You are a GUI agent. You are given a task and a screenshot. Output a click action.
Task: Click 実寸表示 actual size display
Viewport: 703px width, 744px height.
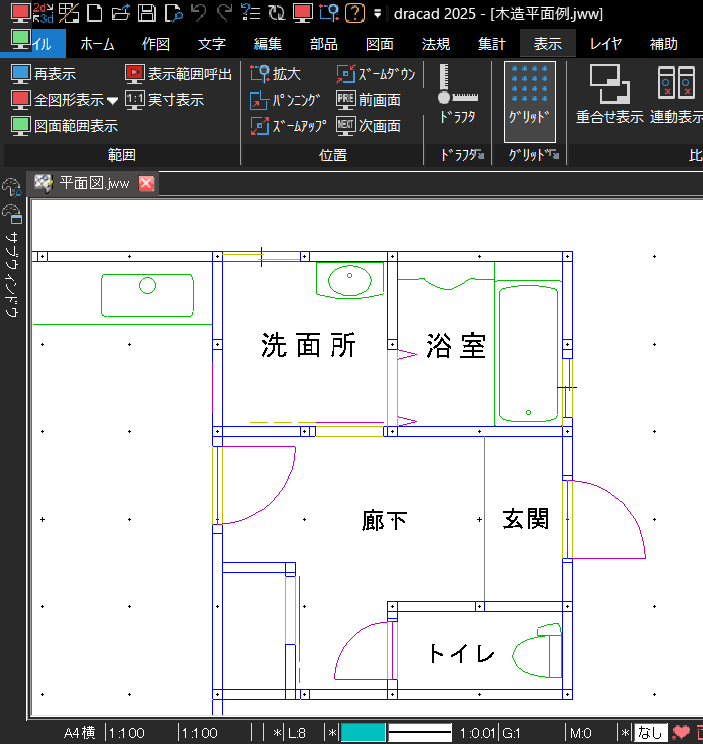pyautogui.click(x=165, y=100)
